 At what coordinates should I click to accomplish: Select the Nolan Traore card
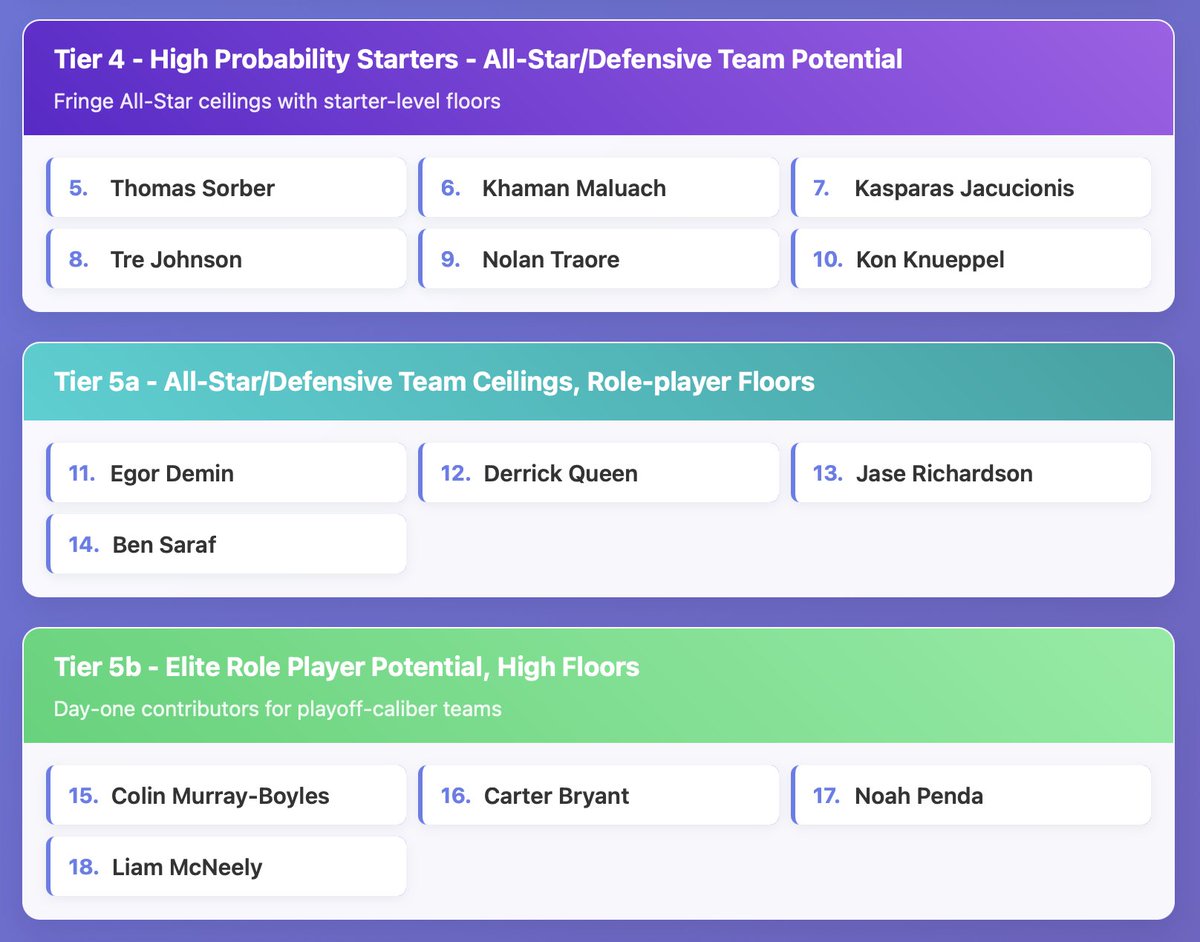(599, 259)
